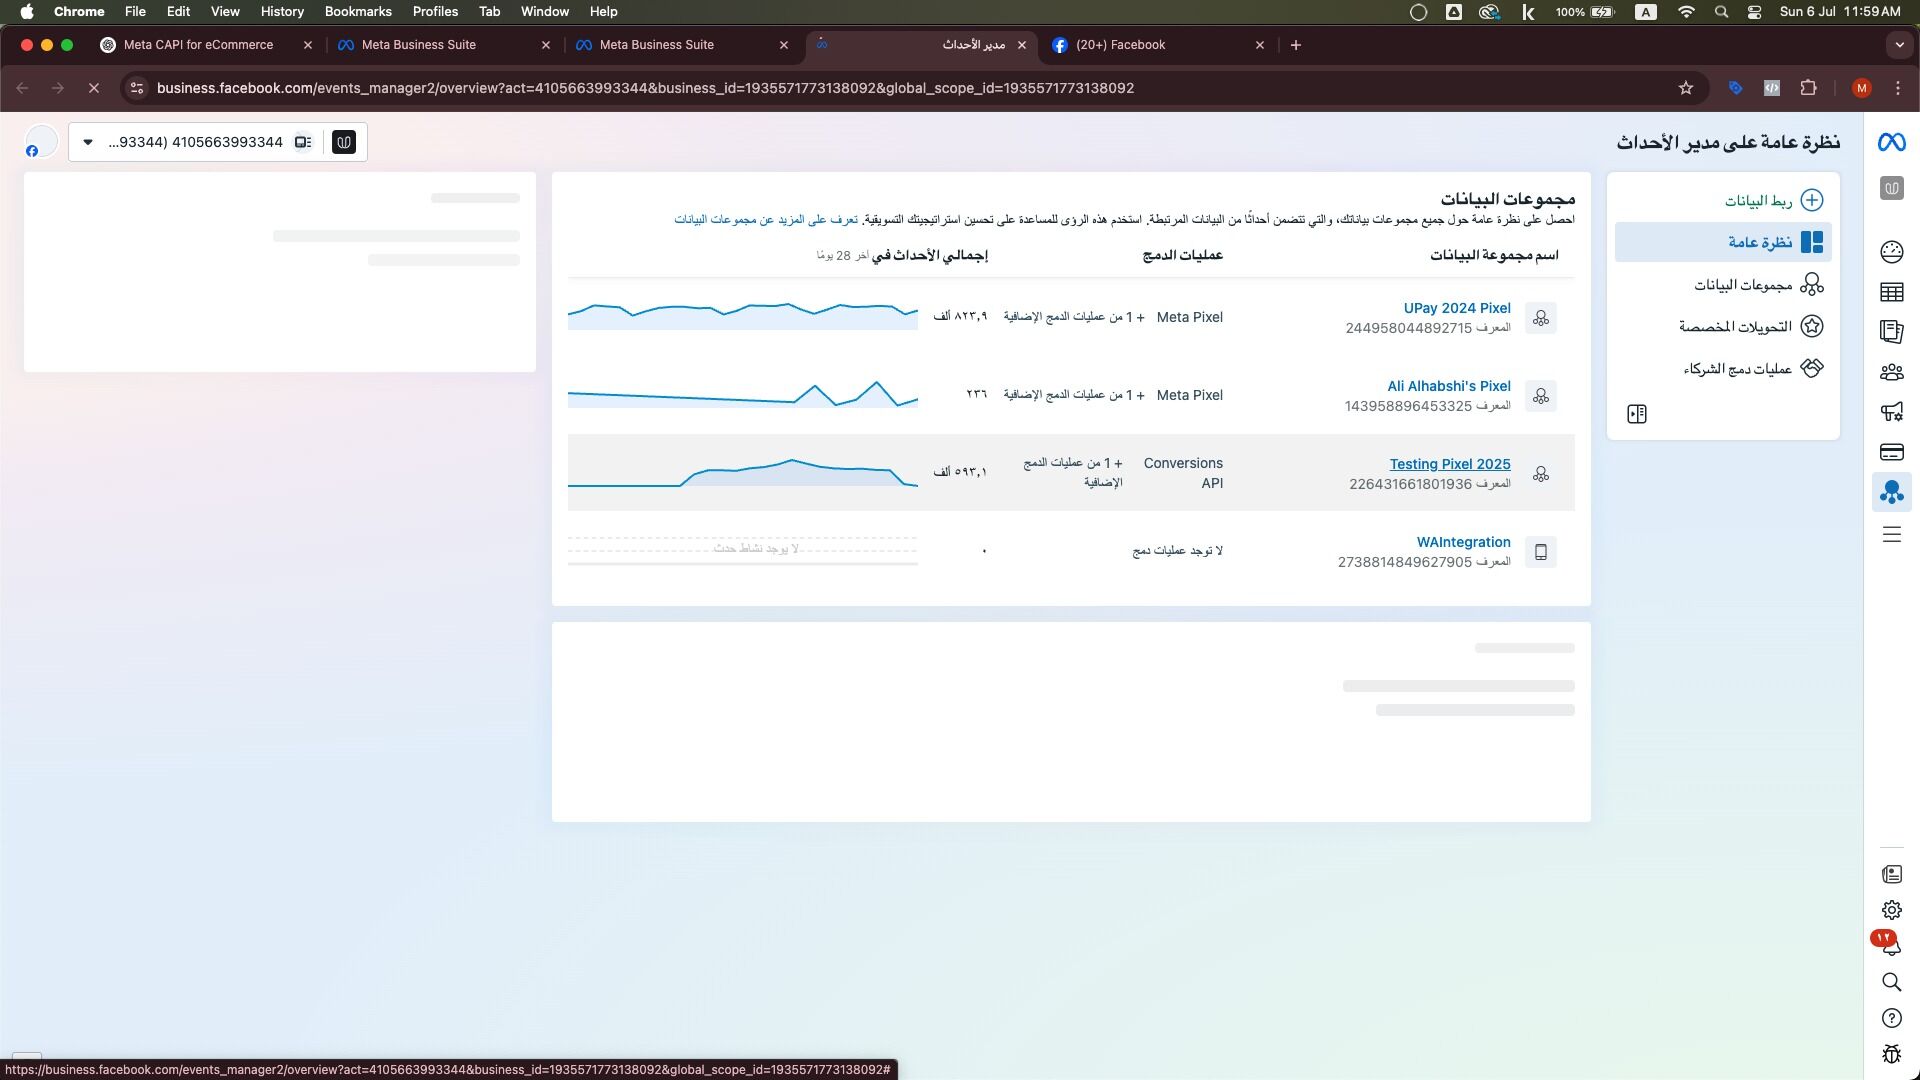Open the billing card icon in sidebar
The height and width of the screenshot is (1080, 1920).
pos(1891,452)
